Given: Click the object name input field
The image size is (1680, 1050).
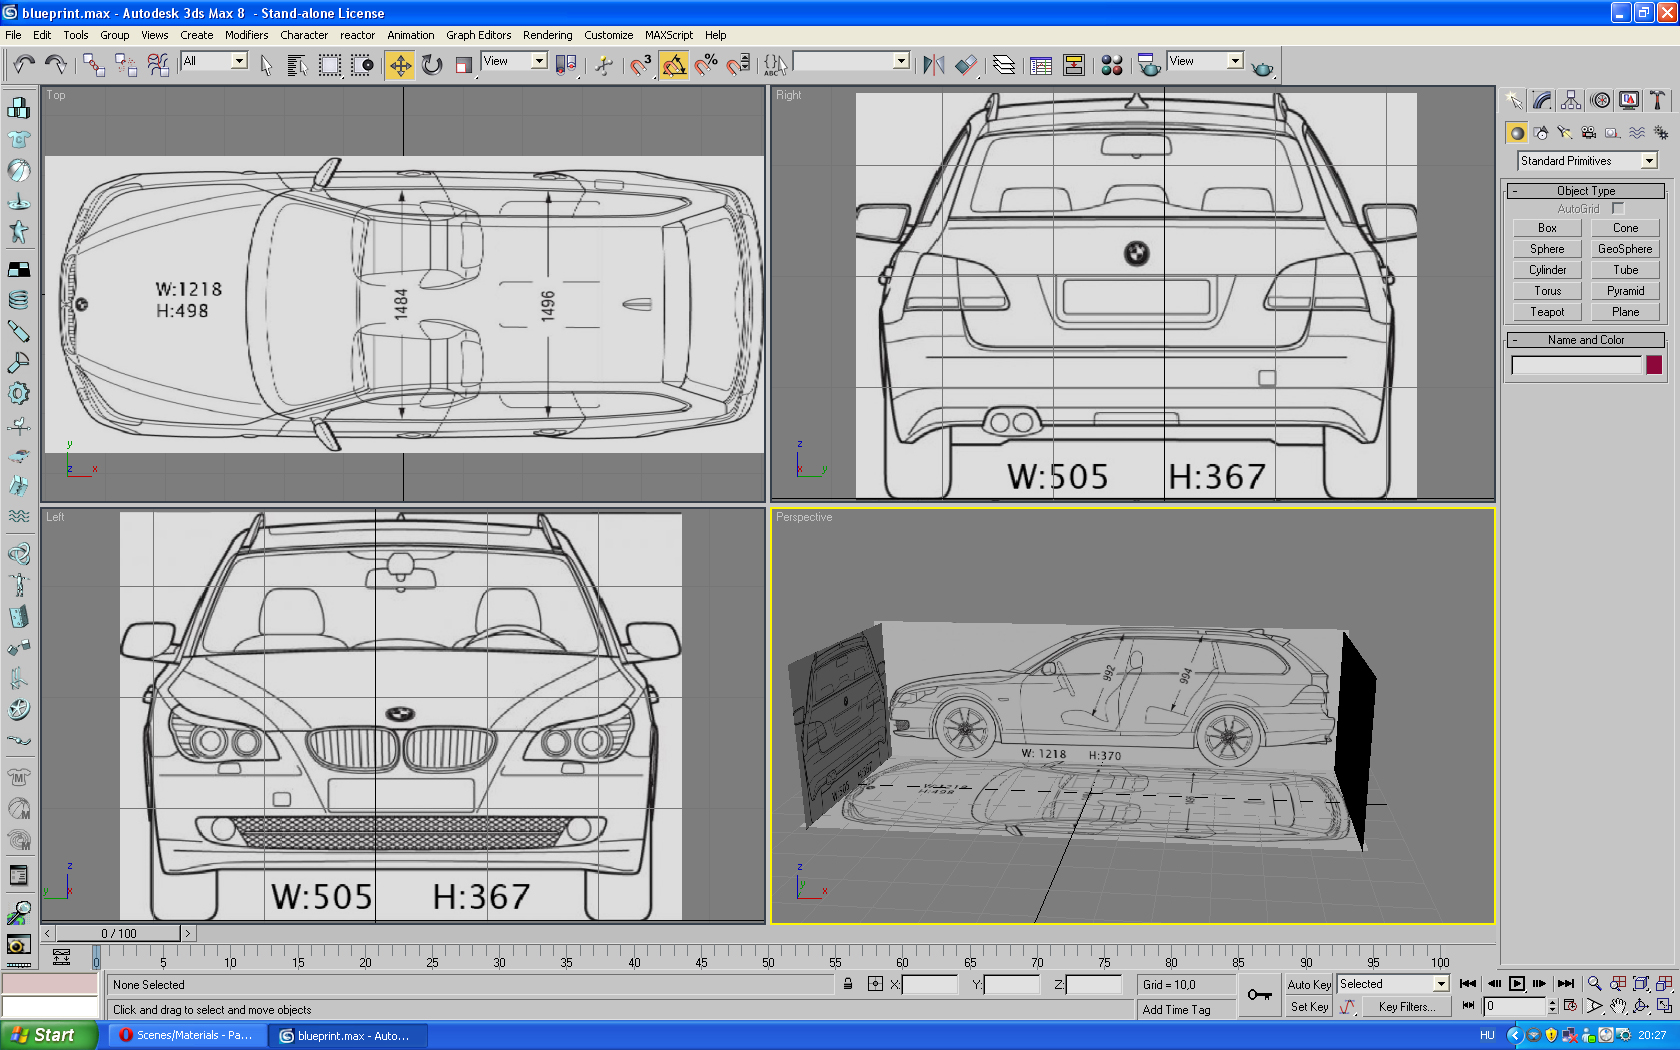Looking at the screenshot, I should coord(1577,366).
